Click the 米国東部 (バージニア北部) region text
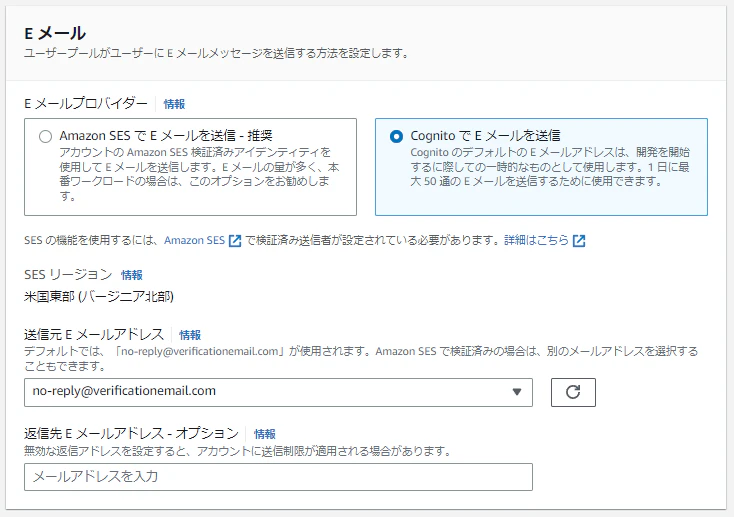This screenshot has width=734, height=517. 99,296
